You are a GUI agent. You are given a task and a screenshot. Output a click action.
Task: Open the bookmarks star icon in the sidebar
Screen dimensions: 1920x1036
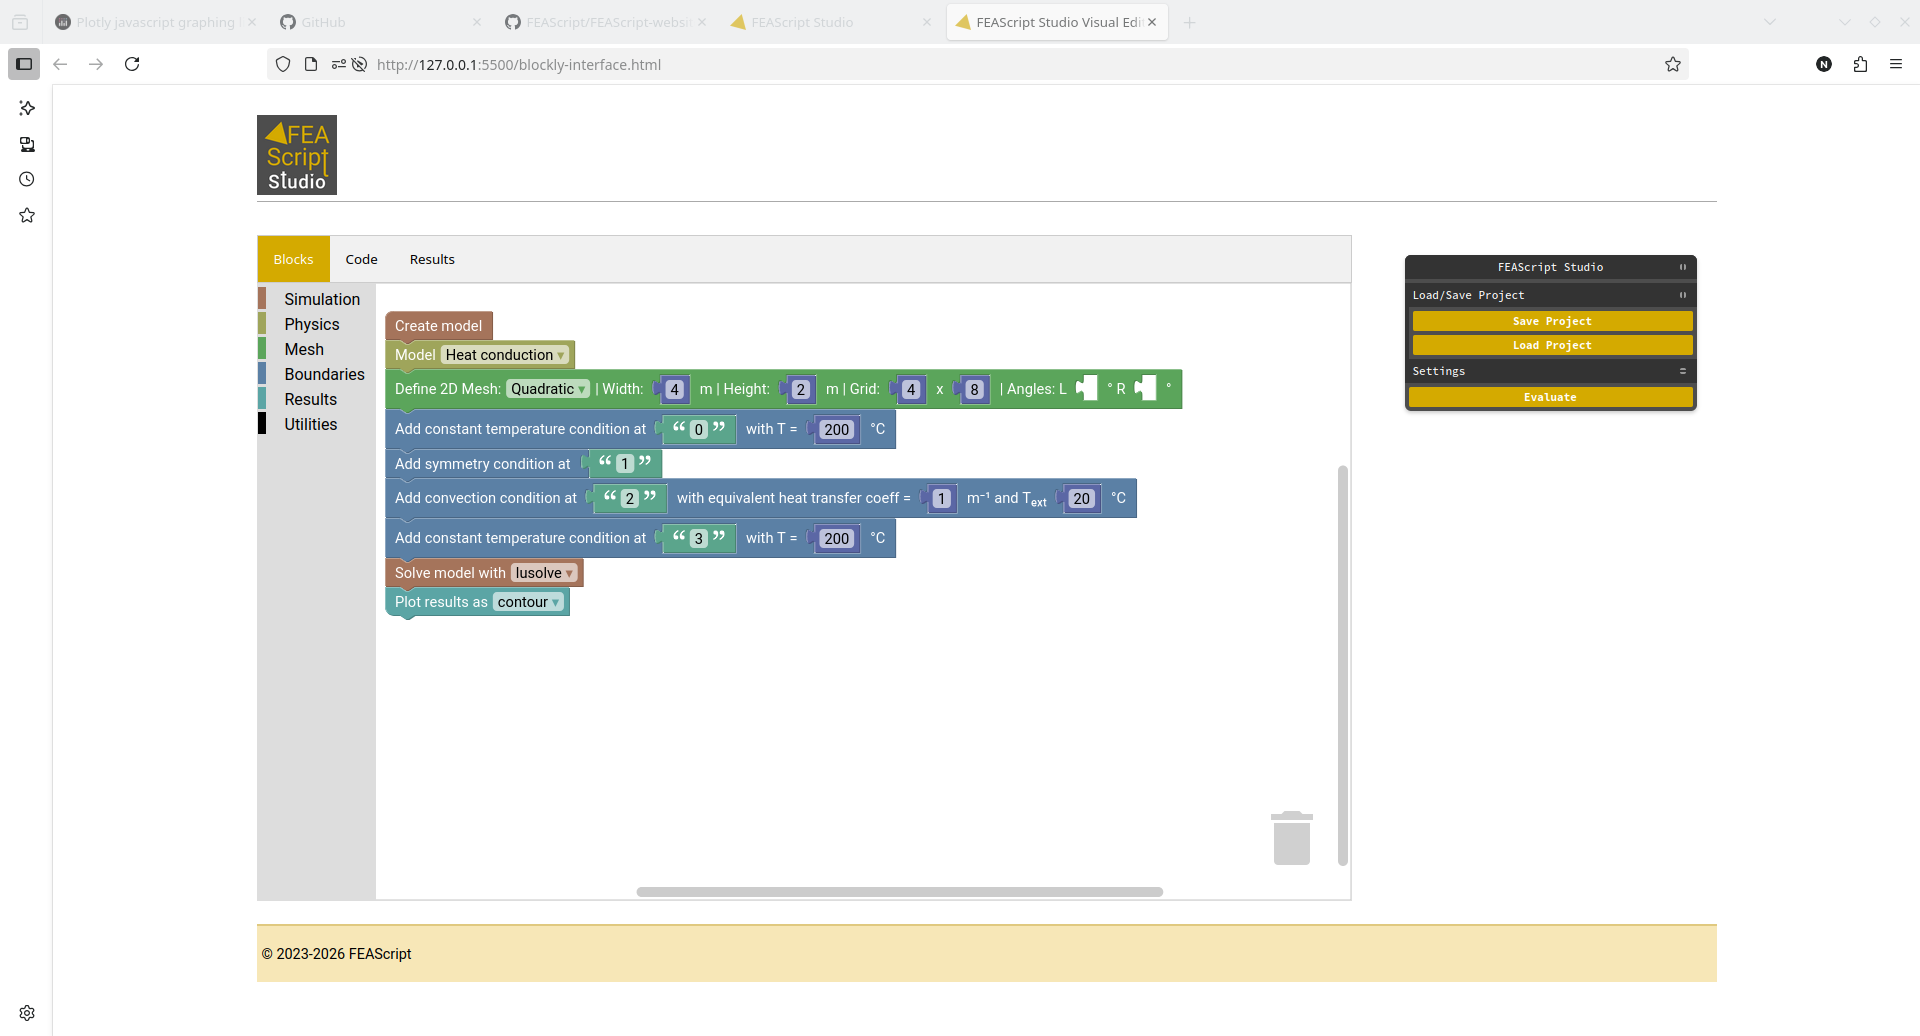click(x=27, y=216)
